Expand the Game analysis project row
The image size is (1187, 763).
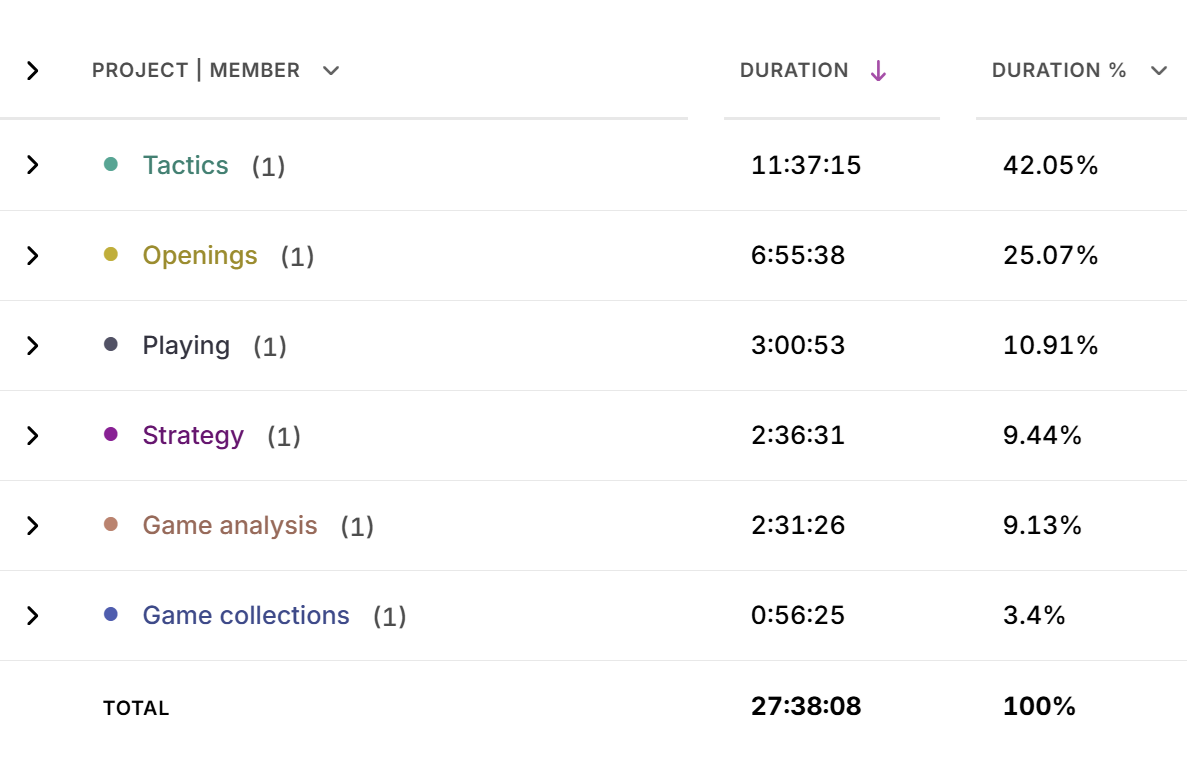click(x=33, y=525)
